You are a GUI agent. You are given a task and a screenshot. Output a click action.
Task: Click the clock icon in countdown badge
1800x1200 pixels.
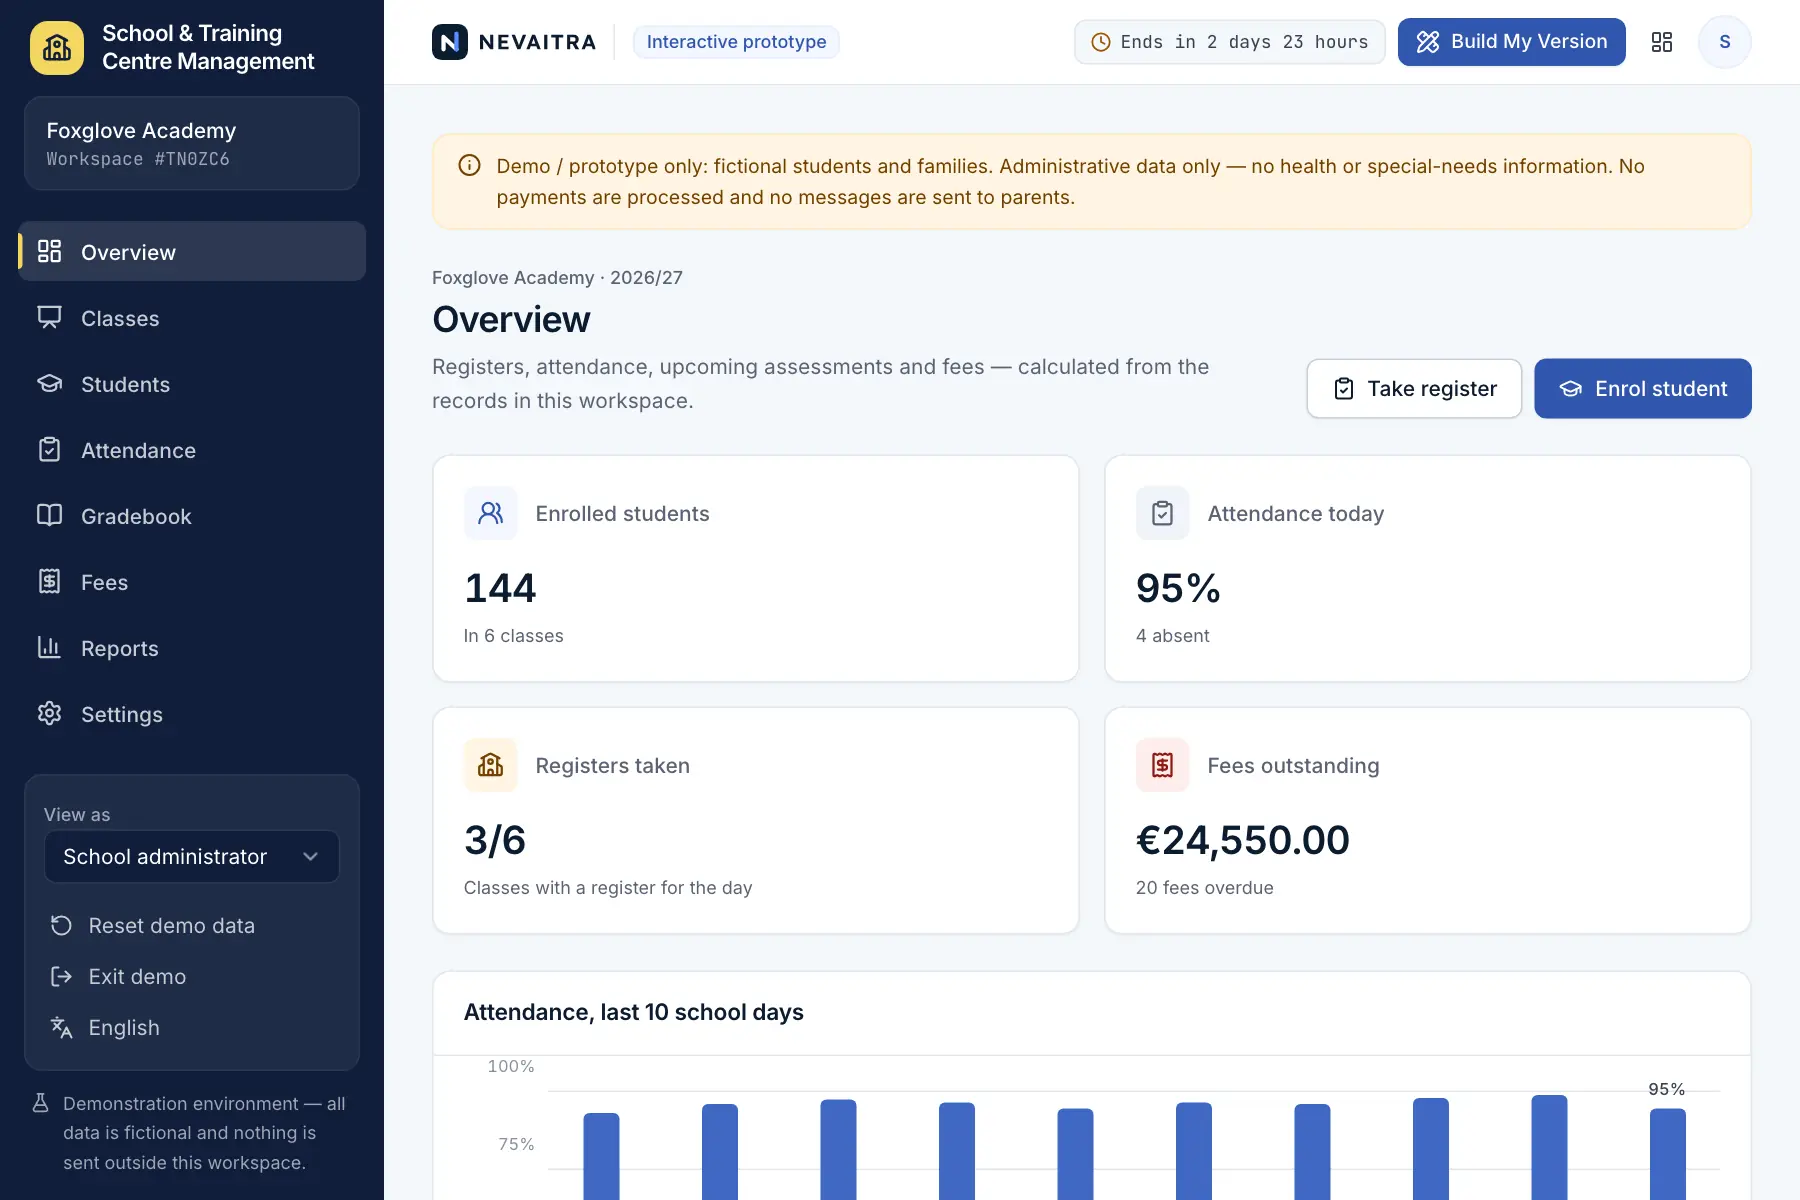(1101, 42)
